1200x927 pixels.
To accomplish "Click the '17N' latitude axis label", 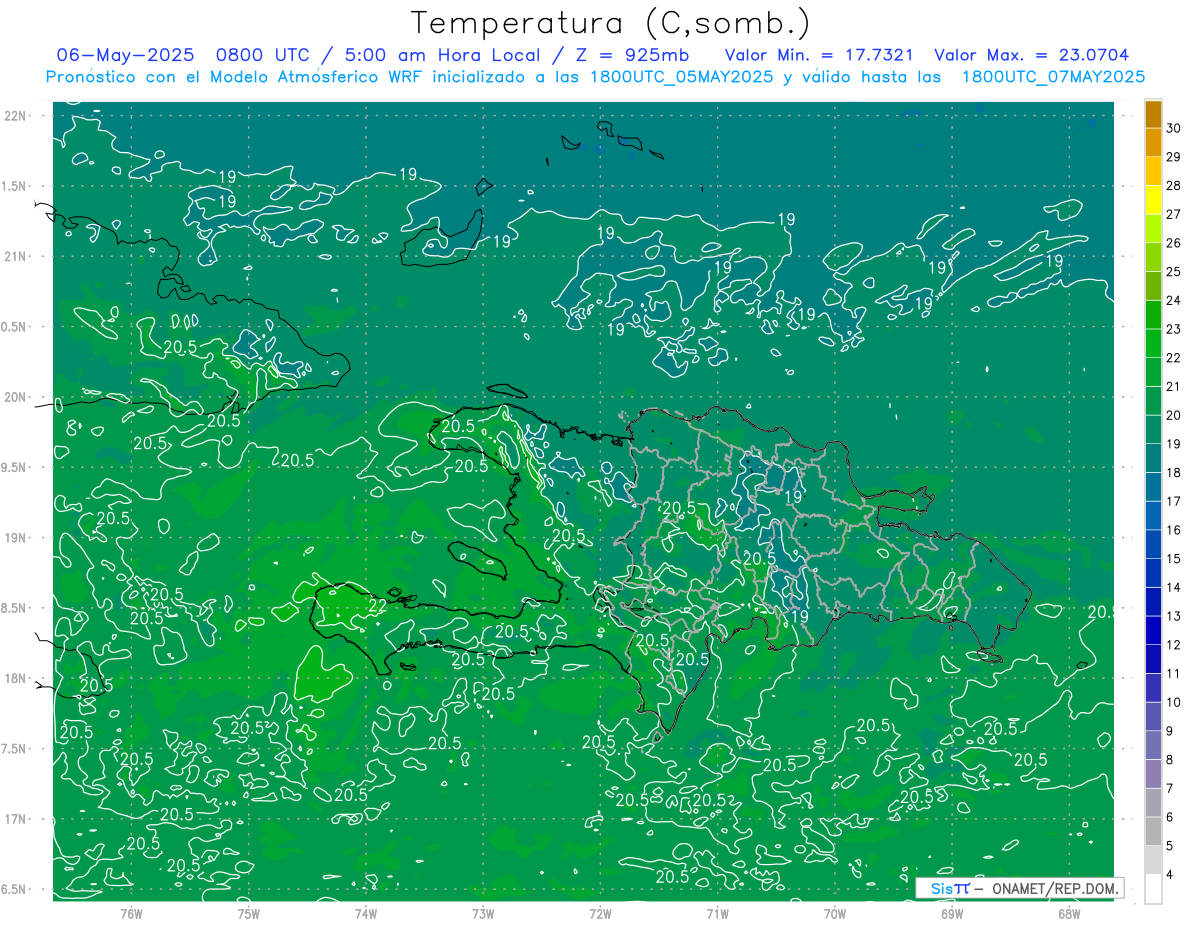I will (14, 819).
